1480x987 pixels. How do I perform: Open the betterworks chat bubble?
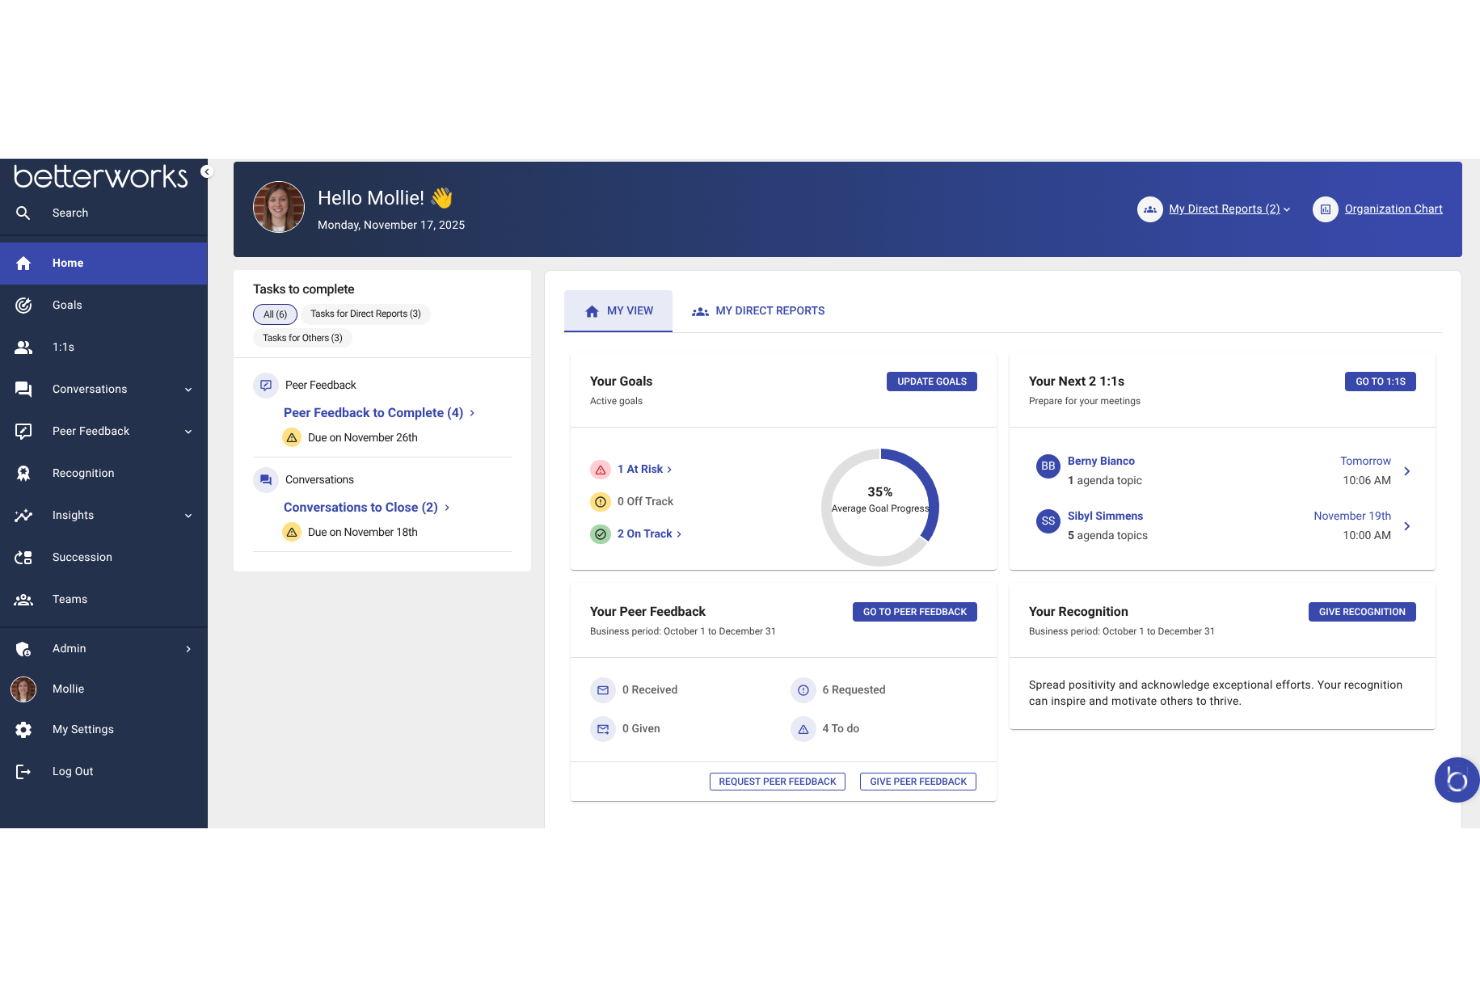(x=1456, y=780)
